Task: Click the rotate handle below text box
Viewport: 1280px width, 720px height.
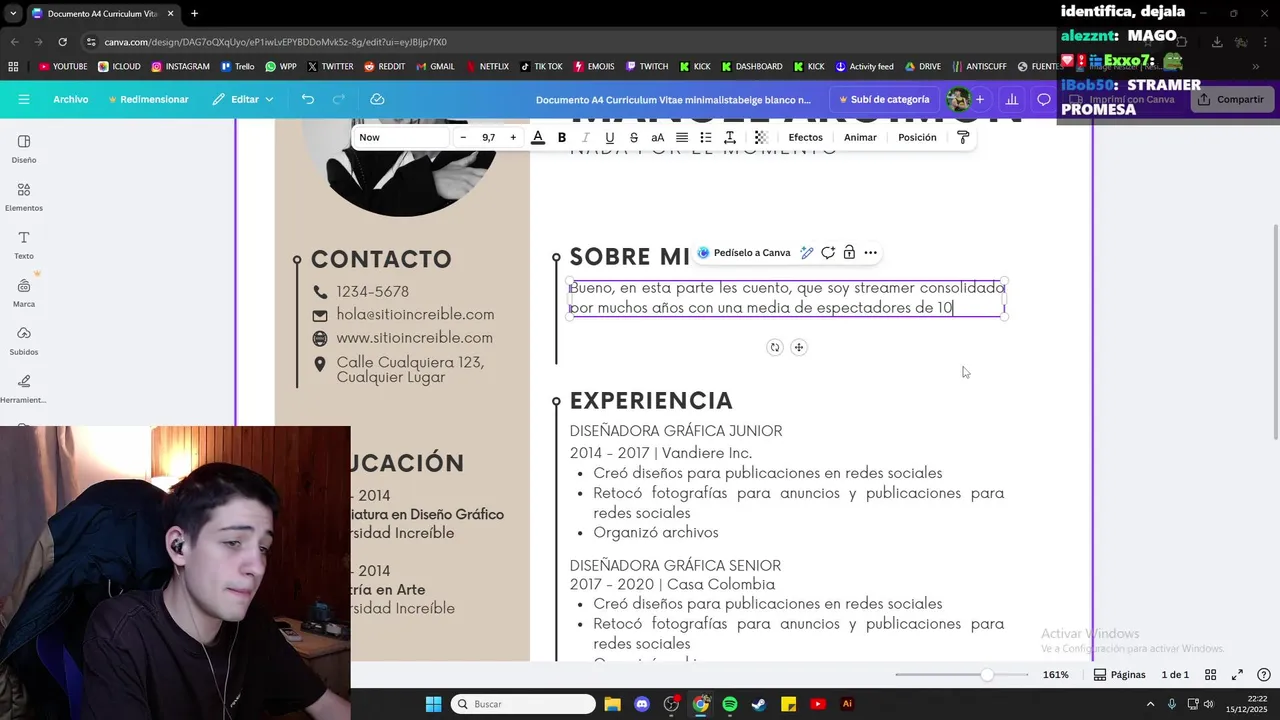Action: pos(774,347)
